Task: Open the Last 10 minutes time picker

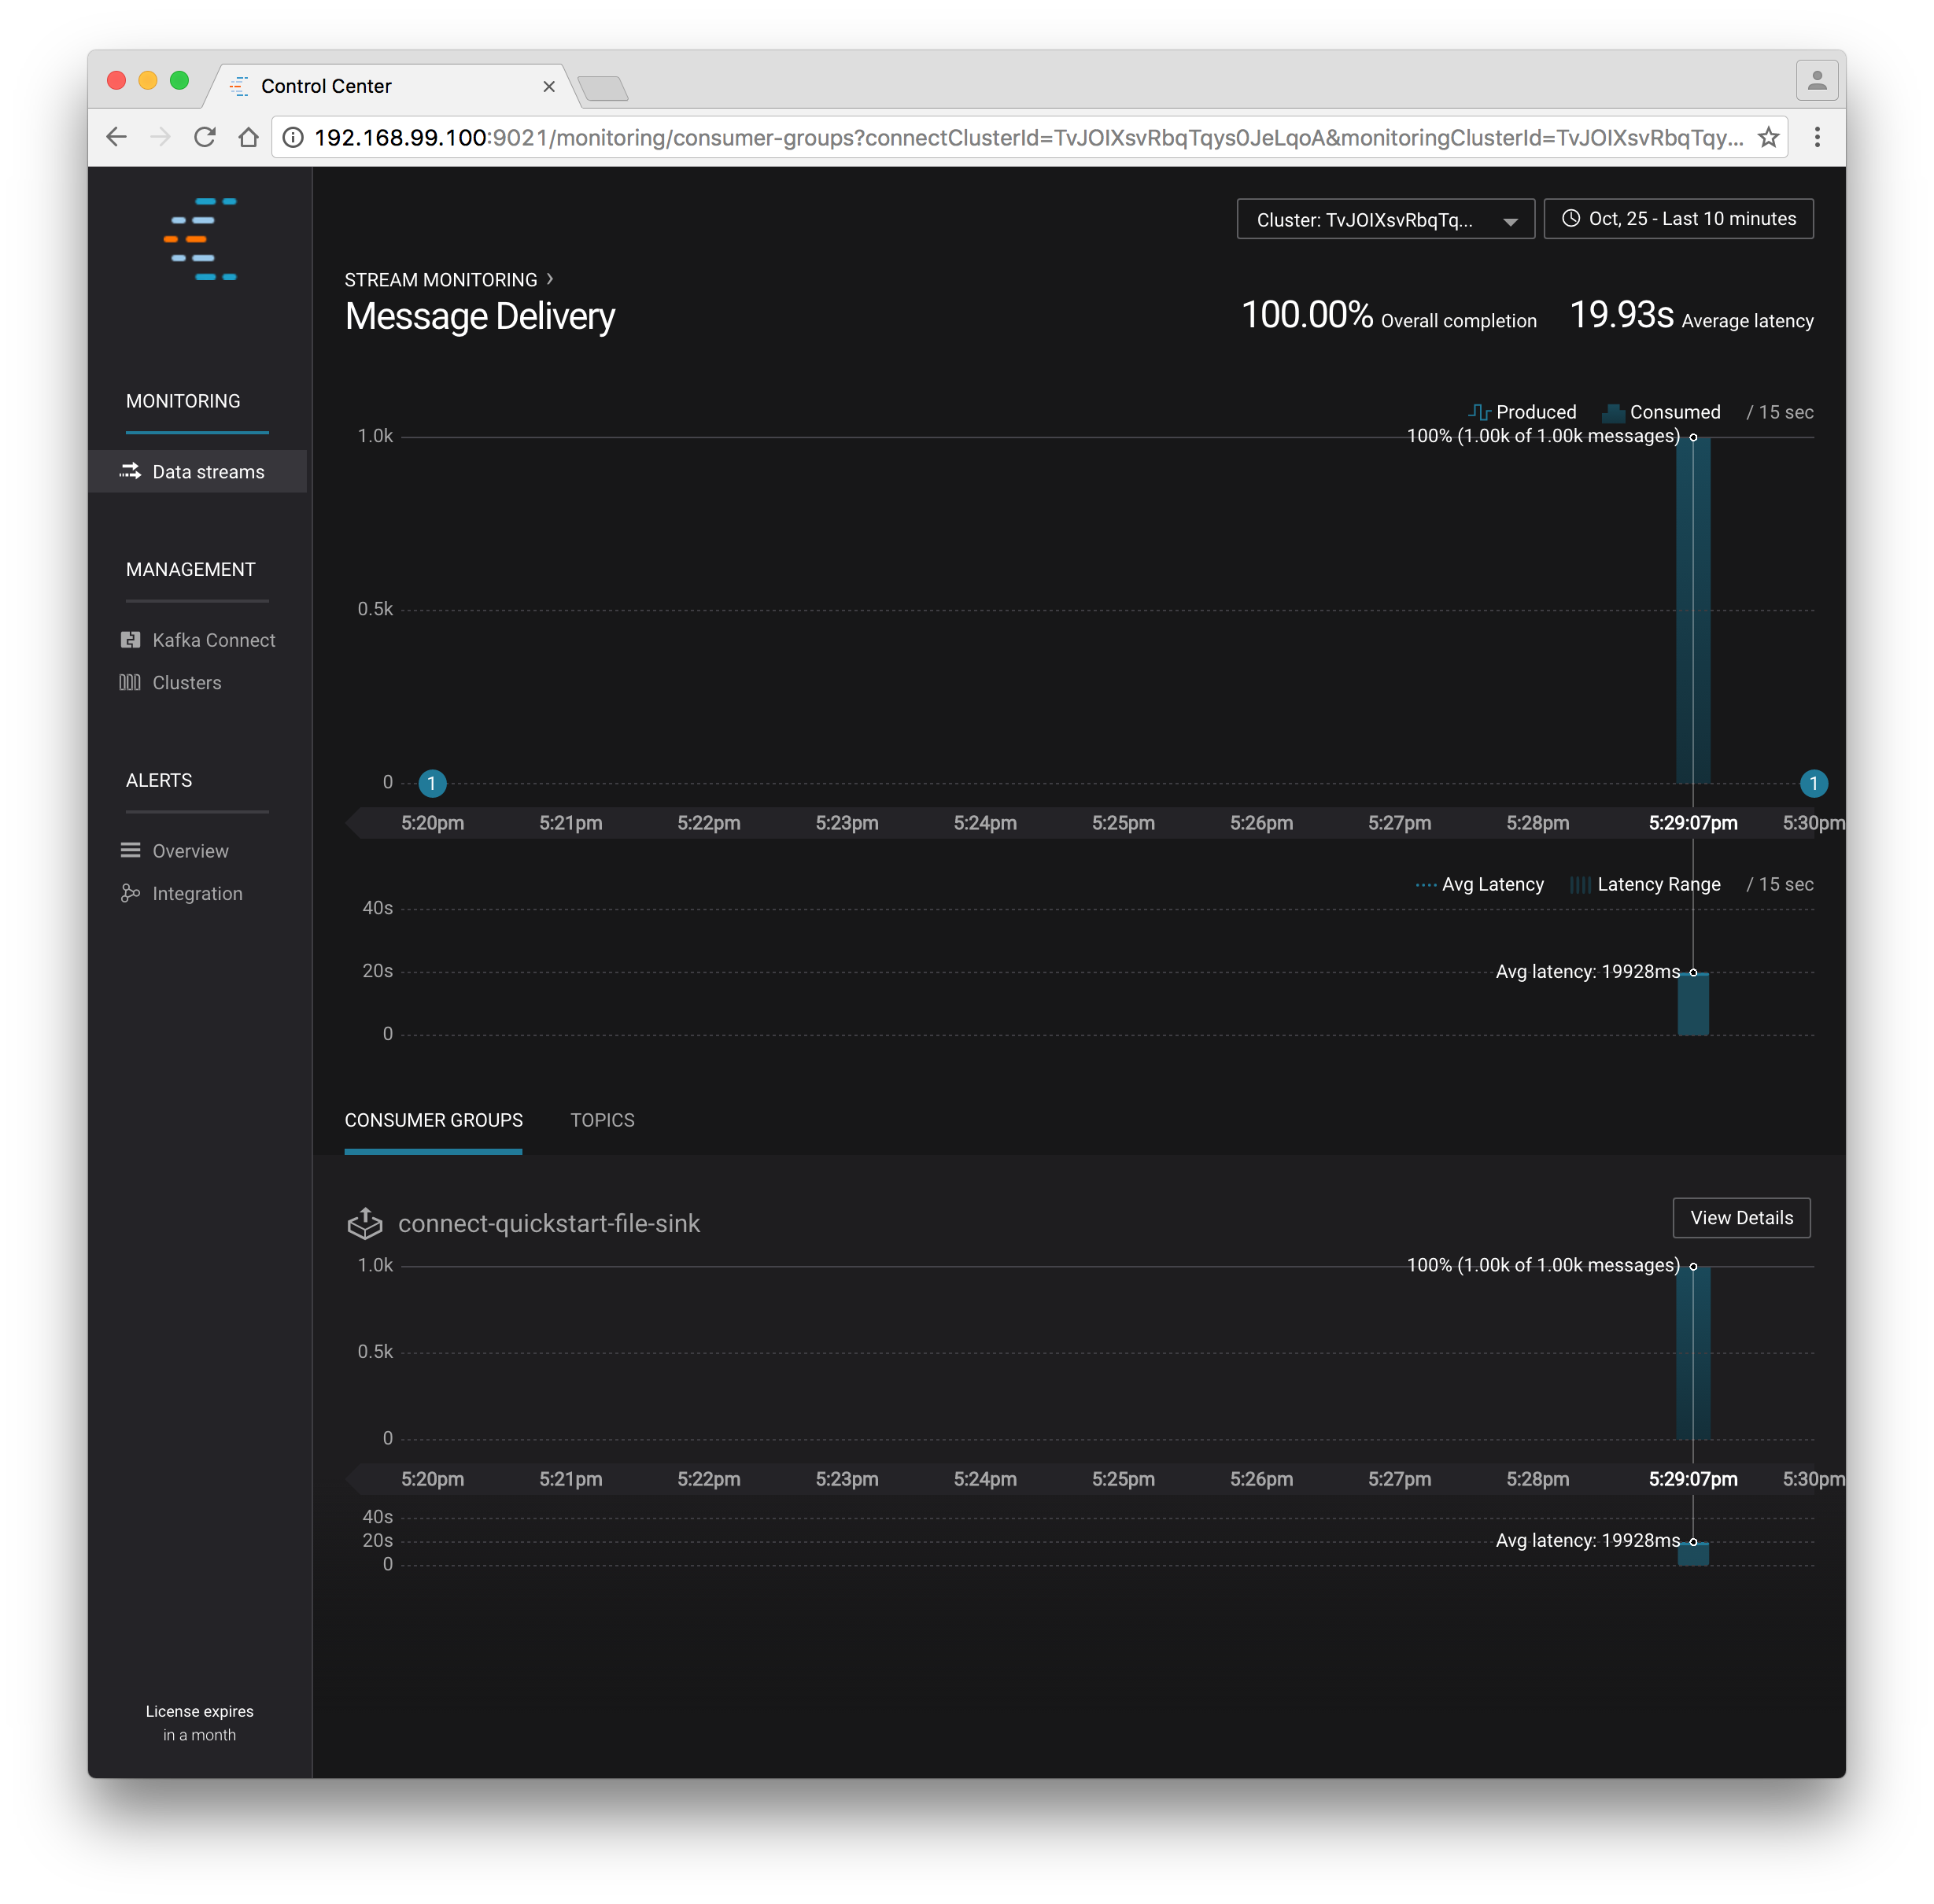Action: tap(1678, 219)
